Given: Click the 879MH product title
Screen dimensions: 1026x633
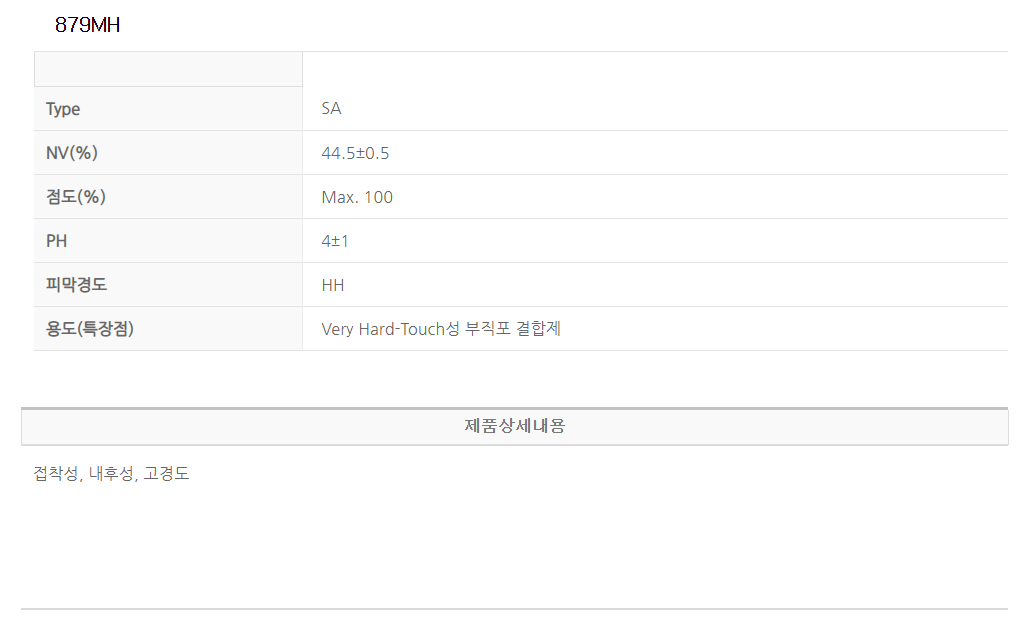Looking at the screenshot, I should [88, 26].
